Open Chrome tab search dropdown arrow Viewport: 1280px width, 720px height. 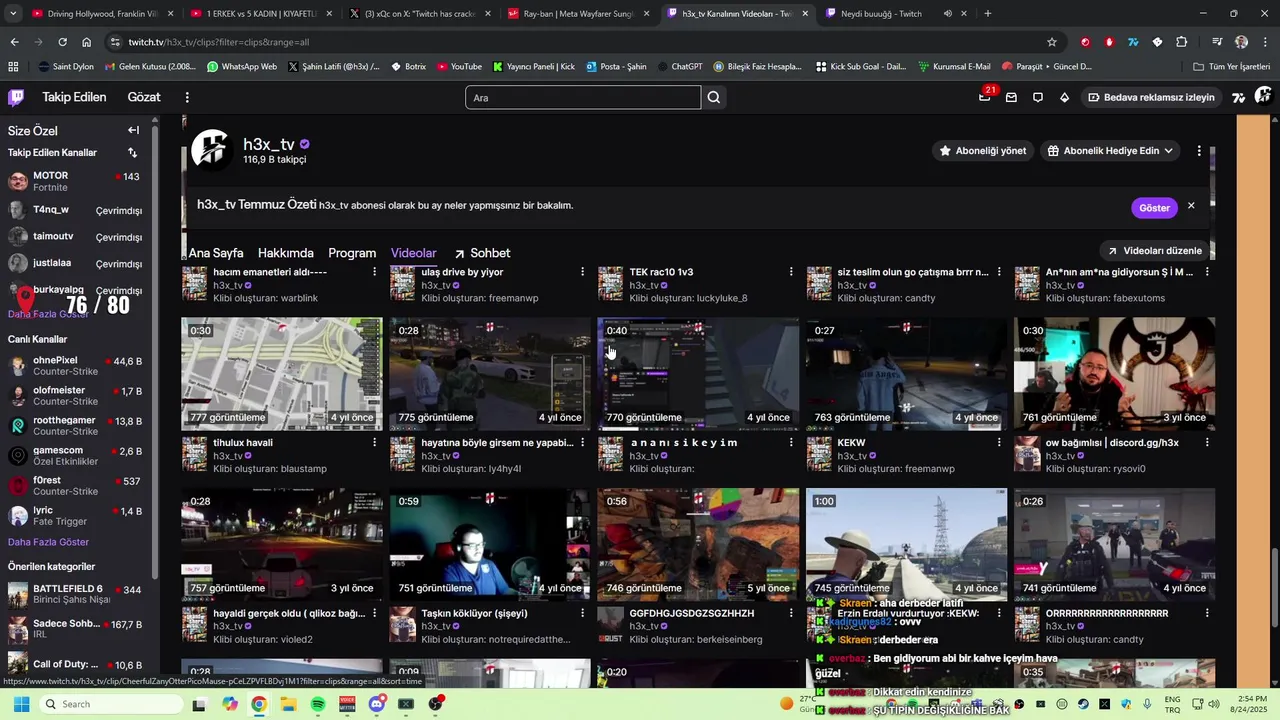point(12,13)
